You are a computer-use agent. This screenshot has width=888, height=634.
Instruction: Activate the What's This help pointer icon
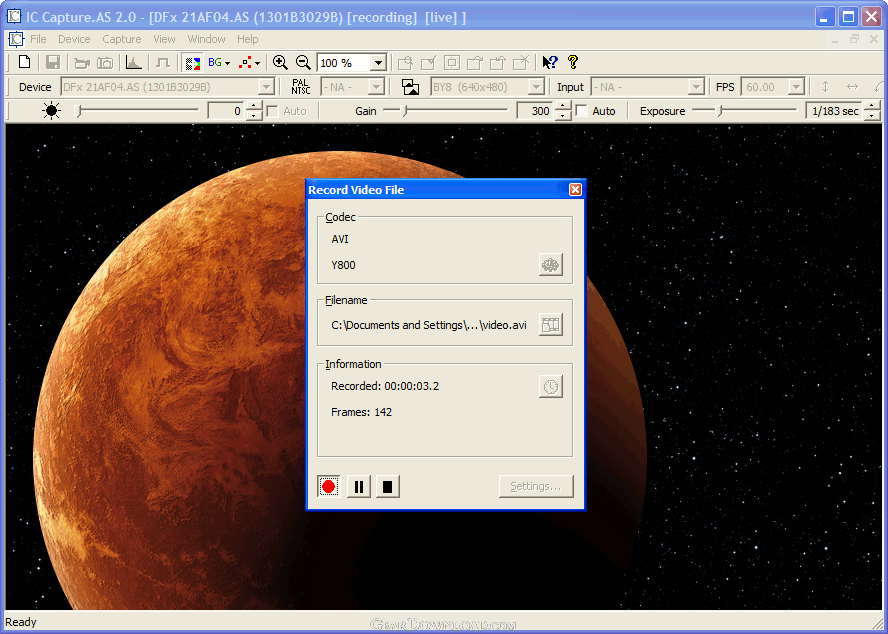click(x=549, y=62)
